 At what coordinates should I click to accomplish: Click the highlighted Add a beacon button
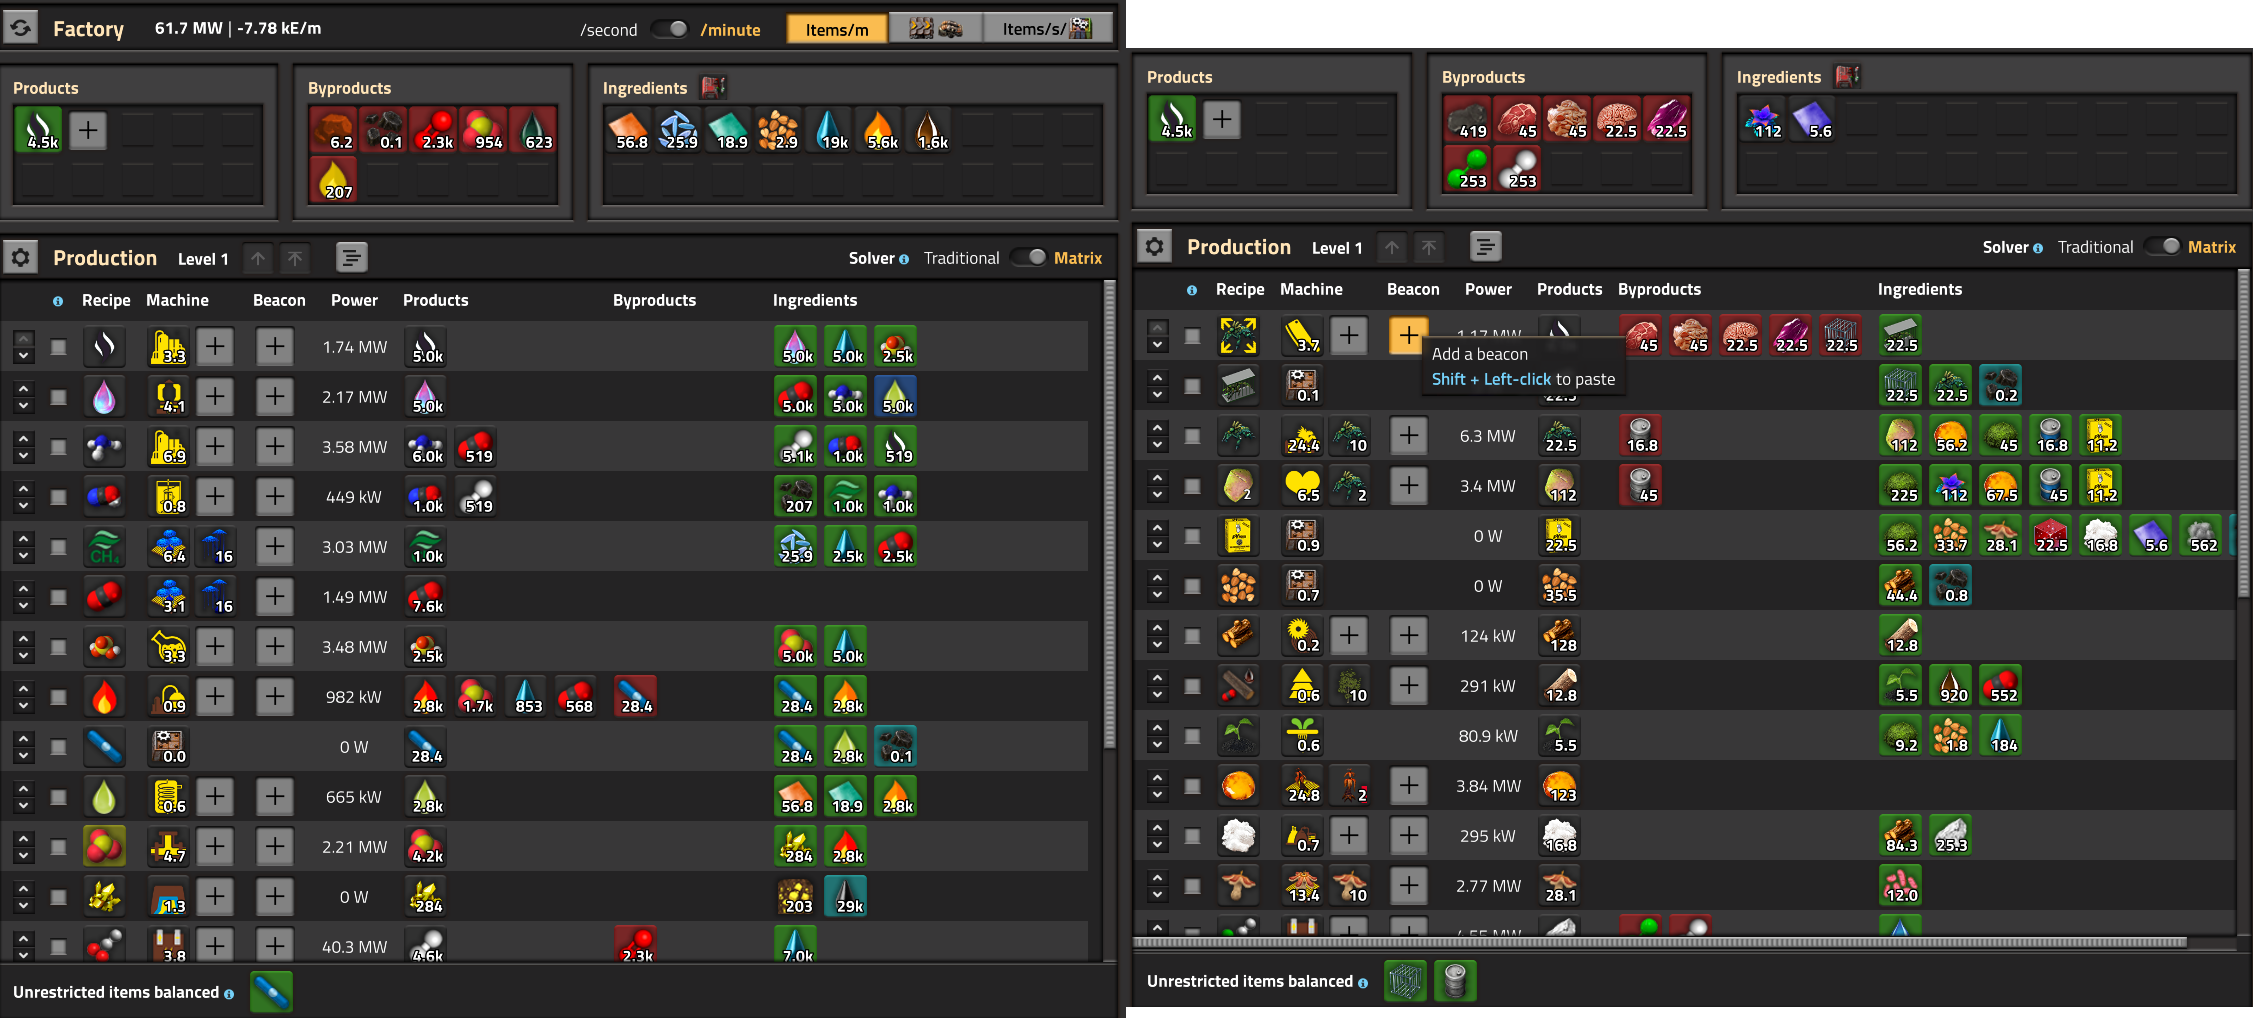1408,335
